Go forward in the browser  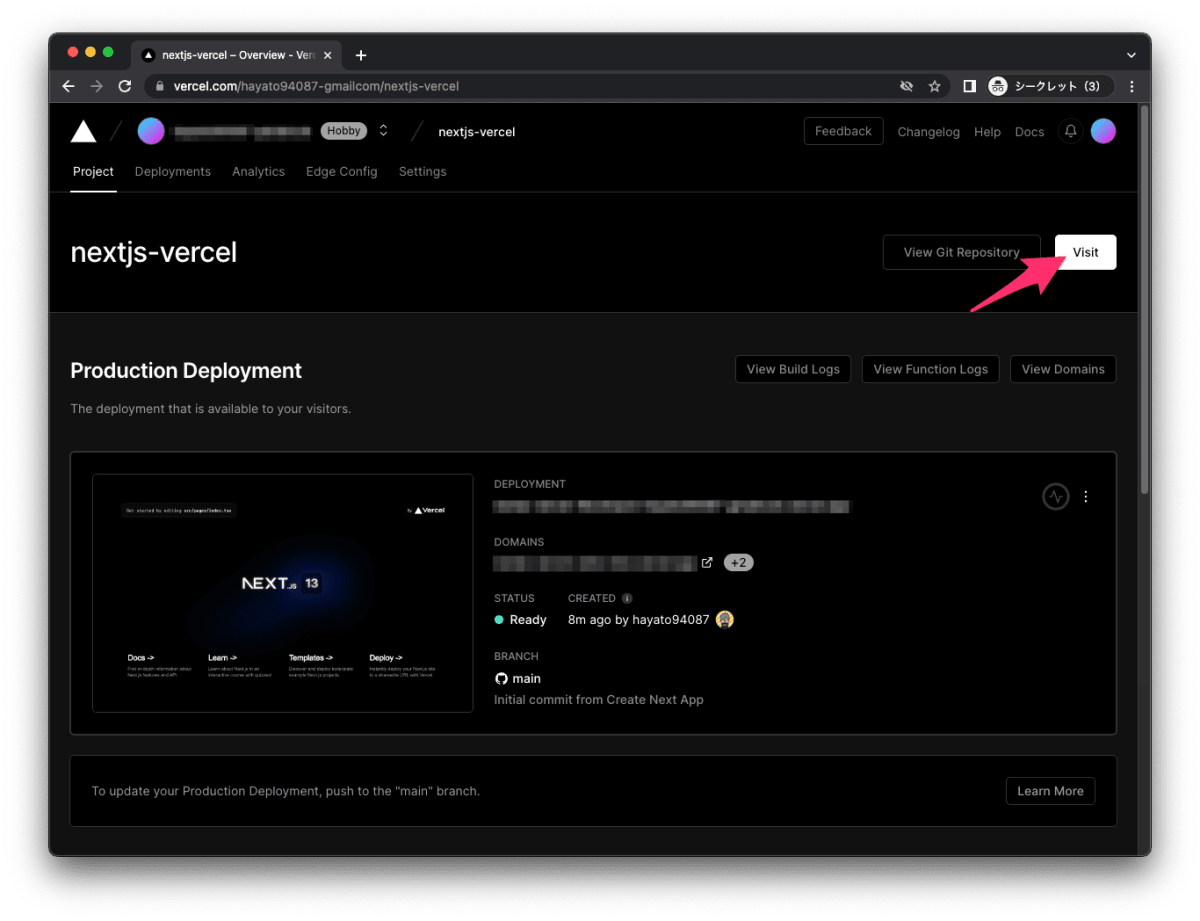coord(96,86)
